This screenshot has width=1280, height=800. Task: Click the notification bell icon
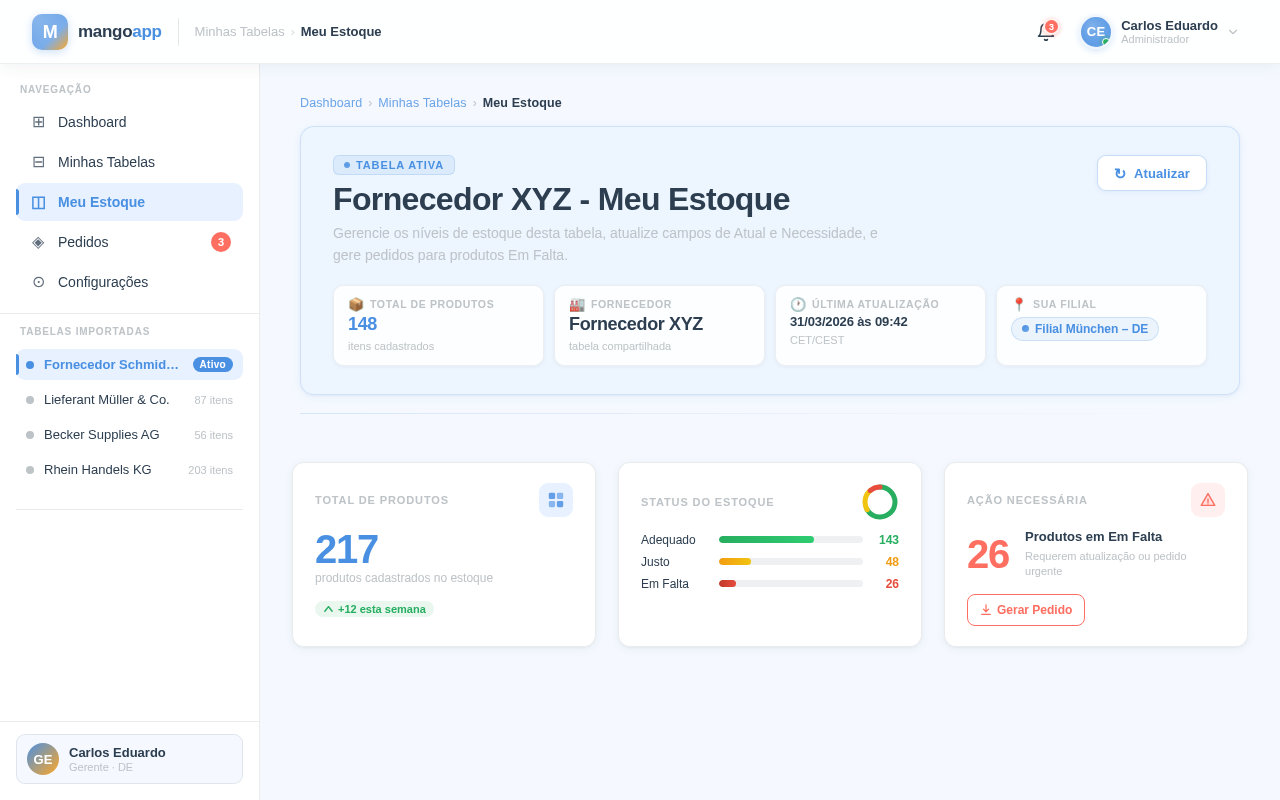(1046, 32)
